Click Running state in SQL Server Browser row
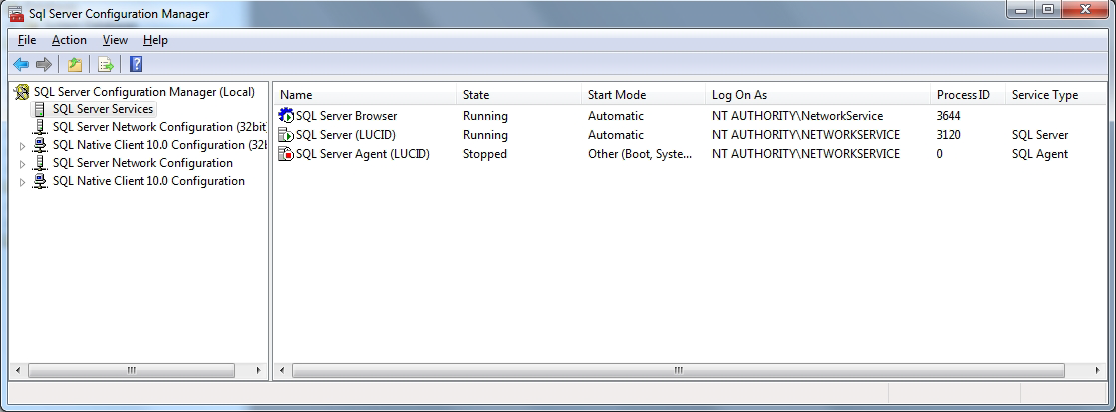This screenshot has height=412, width=1116. point(485,115)
